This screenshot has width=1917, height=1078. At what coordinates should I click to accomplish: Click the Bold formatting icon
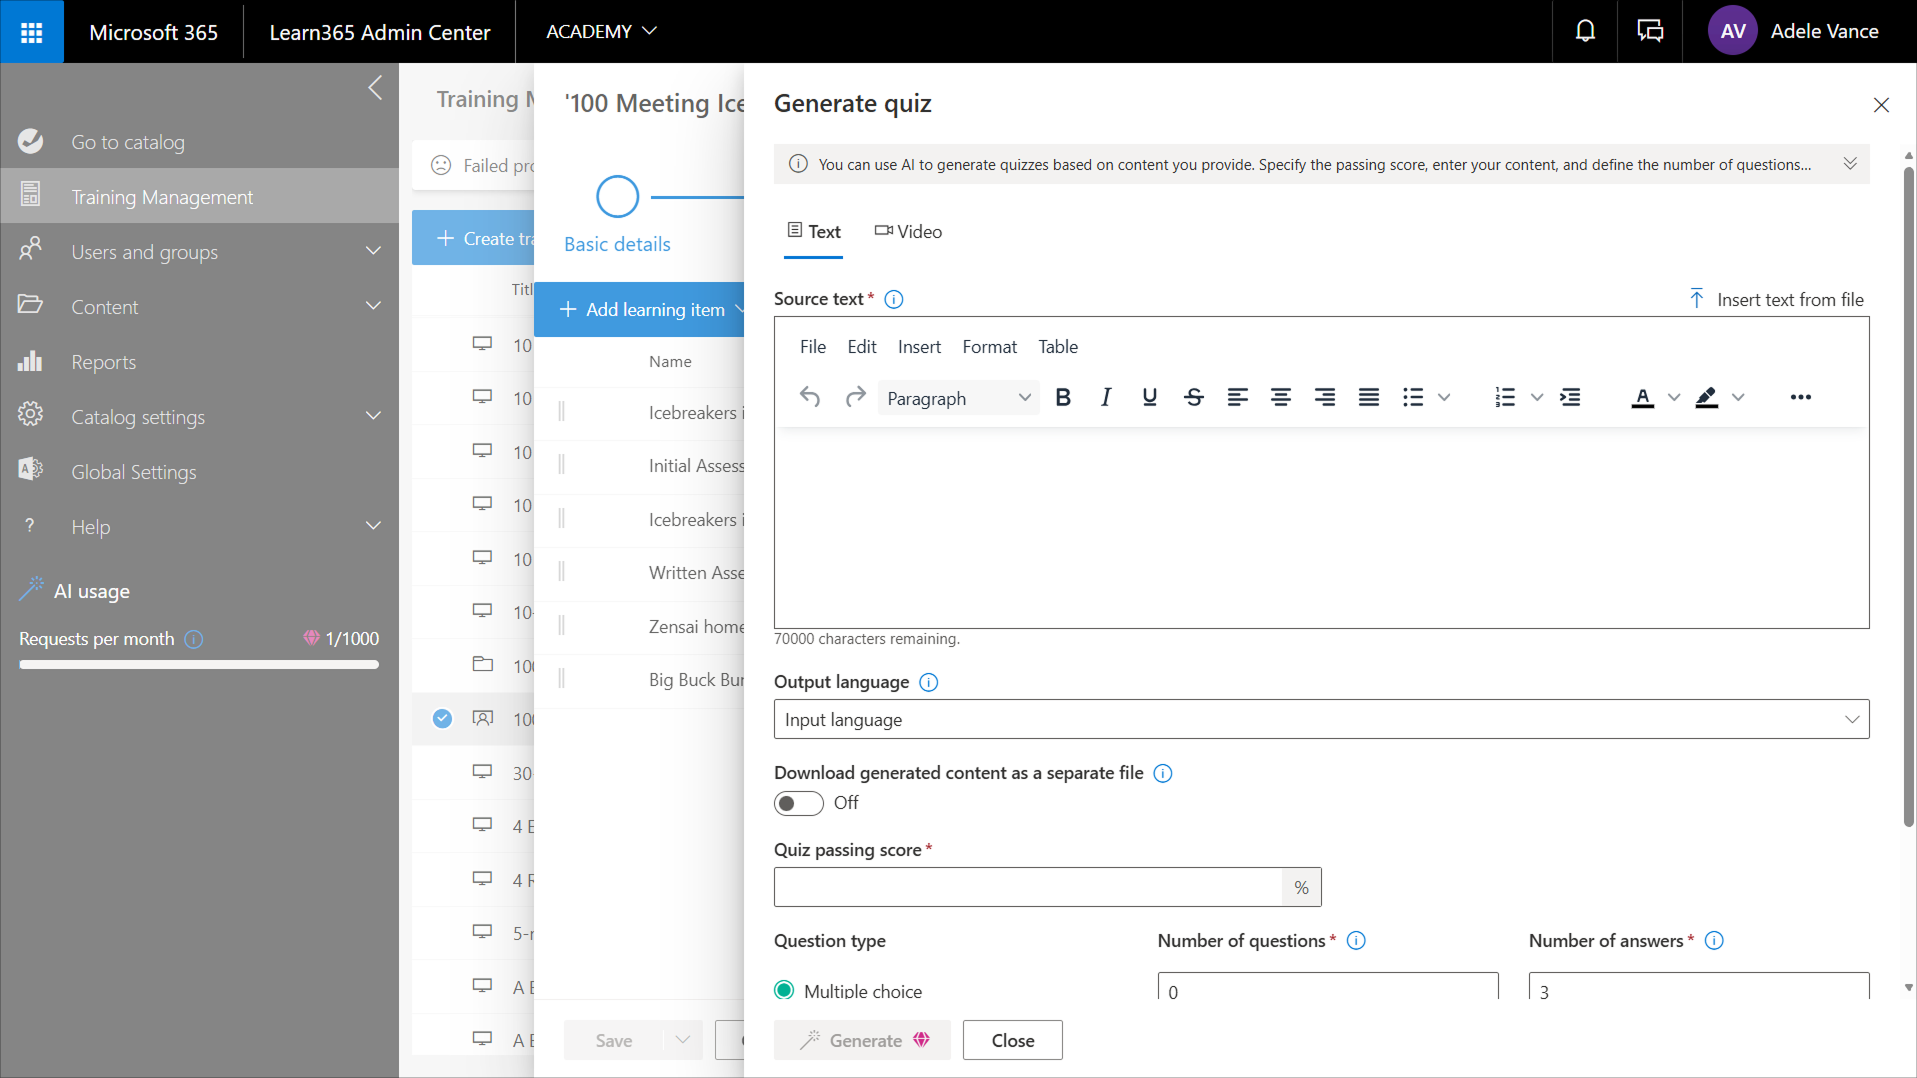(1063, 398)
